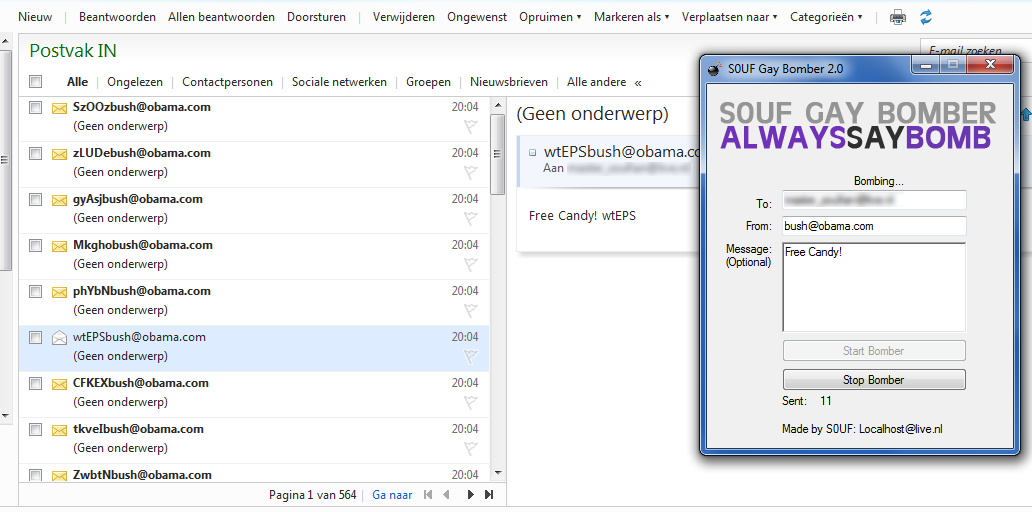Click the blue refresh icon in the toolbar

click(x=926, y=17)
